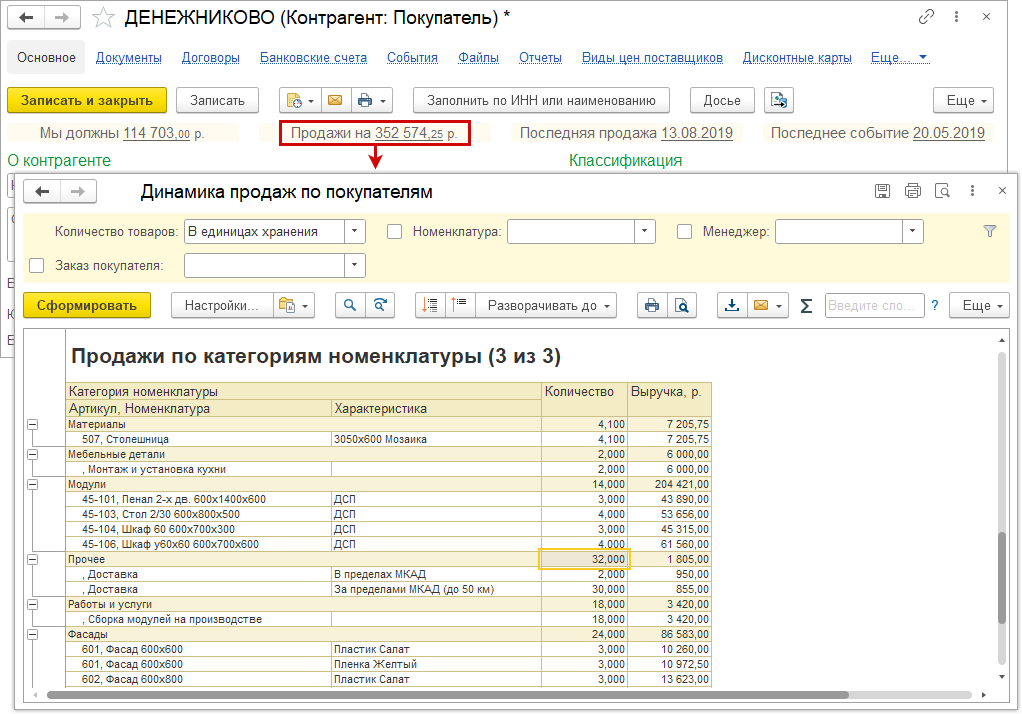The height and width of the screenshot is (714, 1022).
Task: Open the Банковские счета tab
Action: pos(313,58)
